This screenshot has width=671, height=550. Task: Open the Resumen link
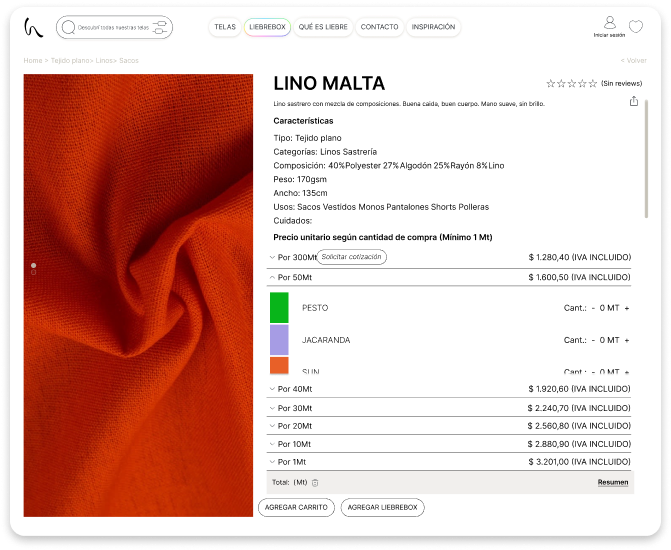pyautogui.click(x=613, y=482)
